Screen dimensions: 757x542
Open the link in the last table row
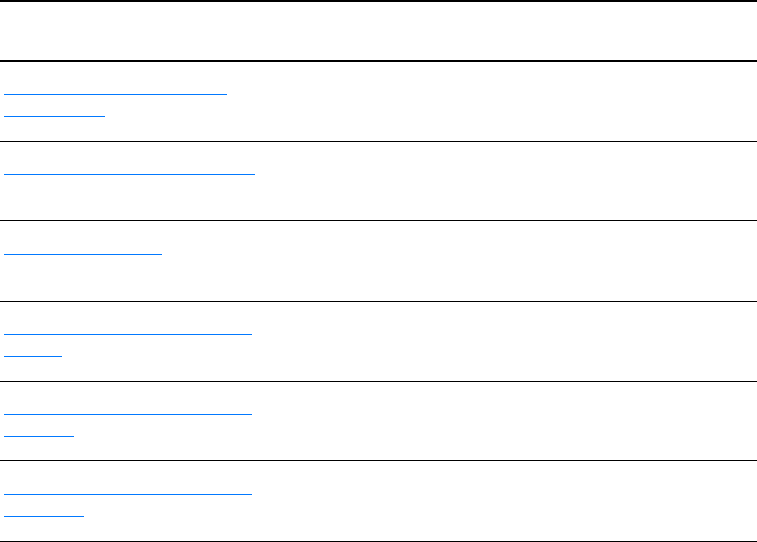click(x=128, y=491)
